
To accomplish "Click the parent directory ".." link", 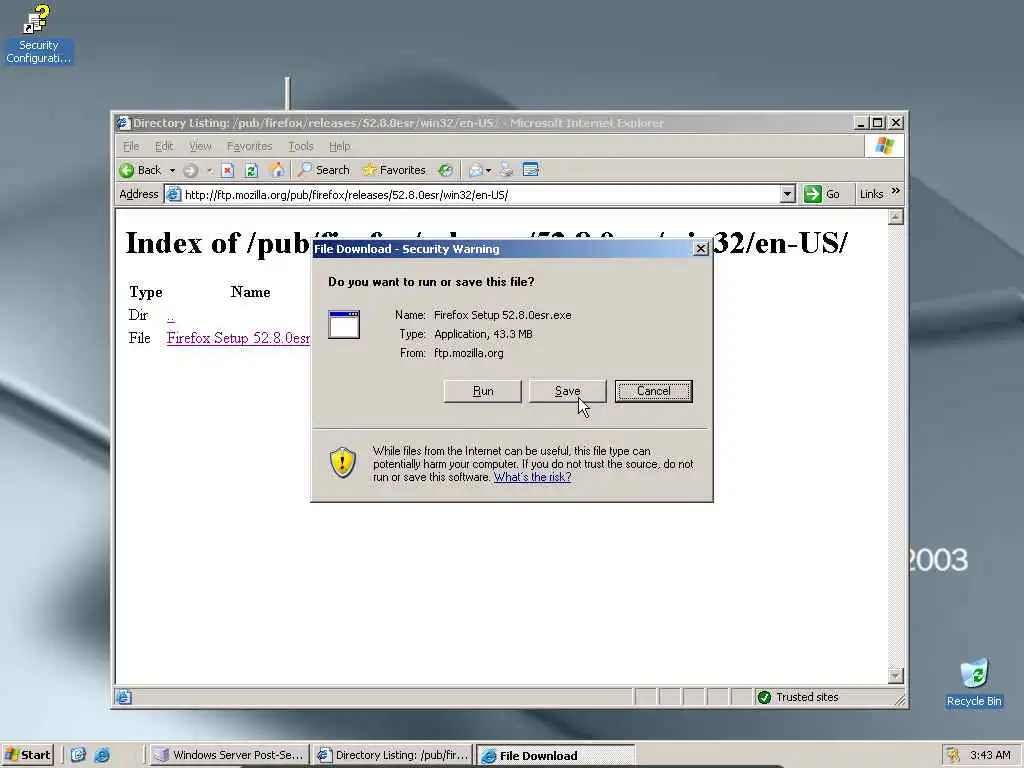I will coord(170,316).
